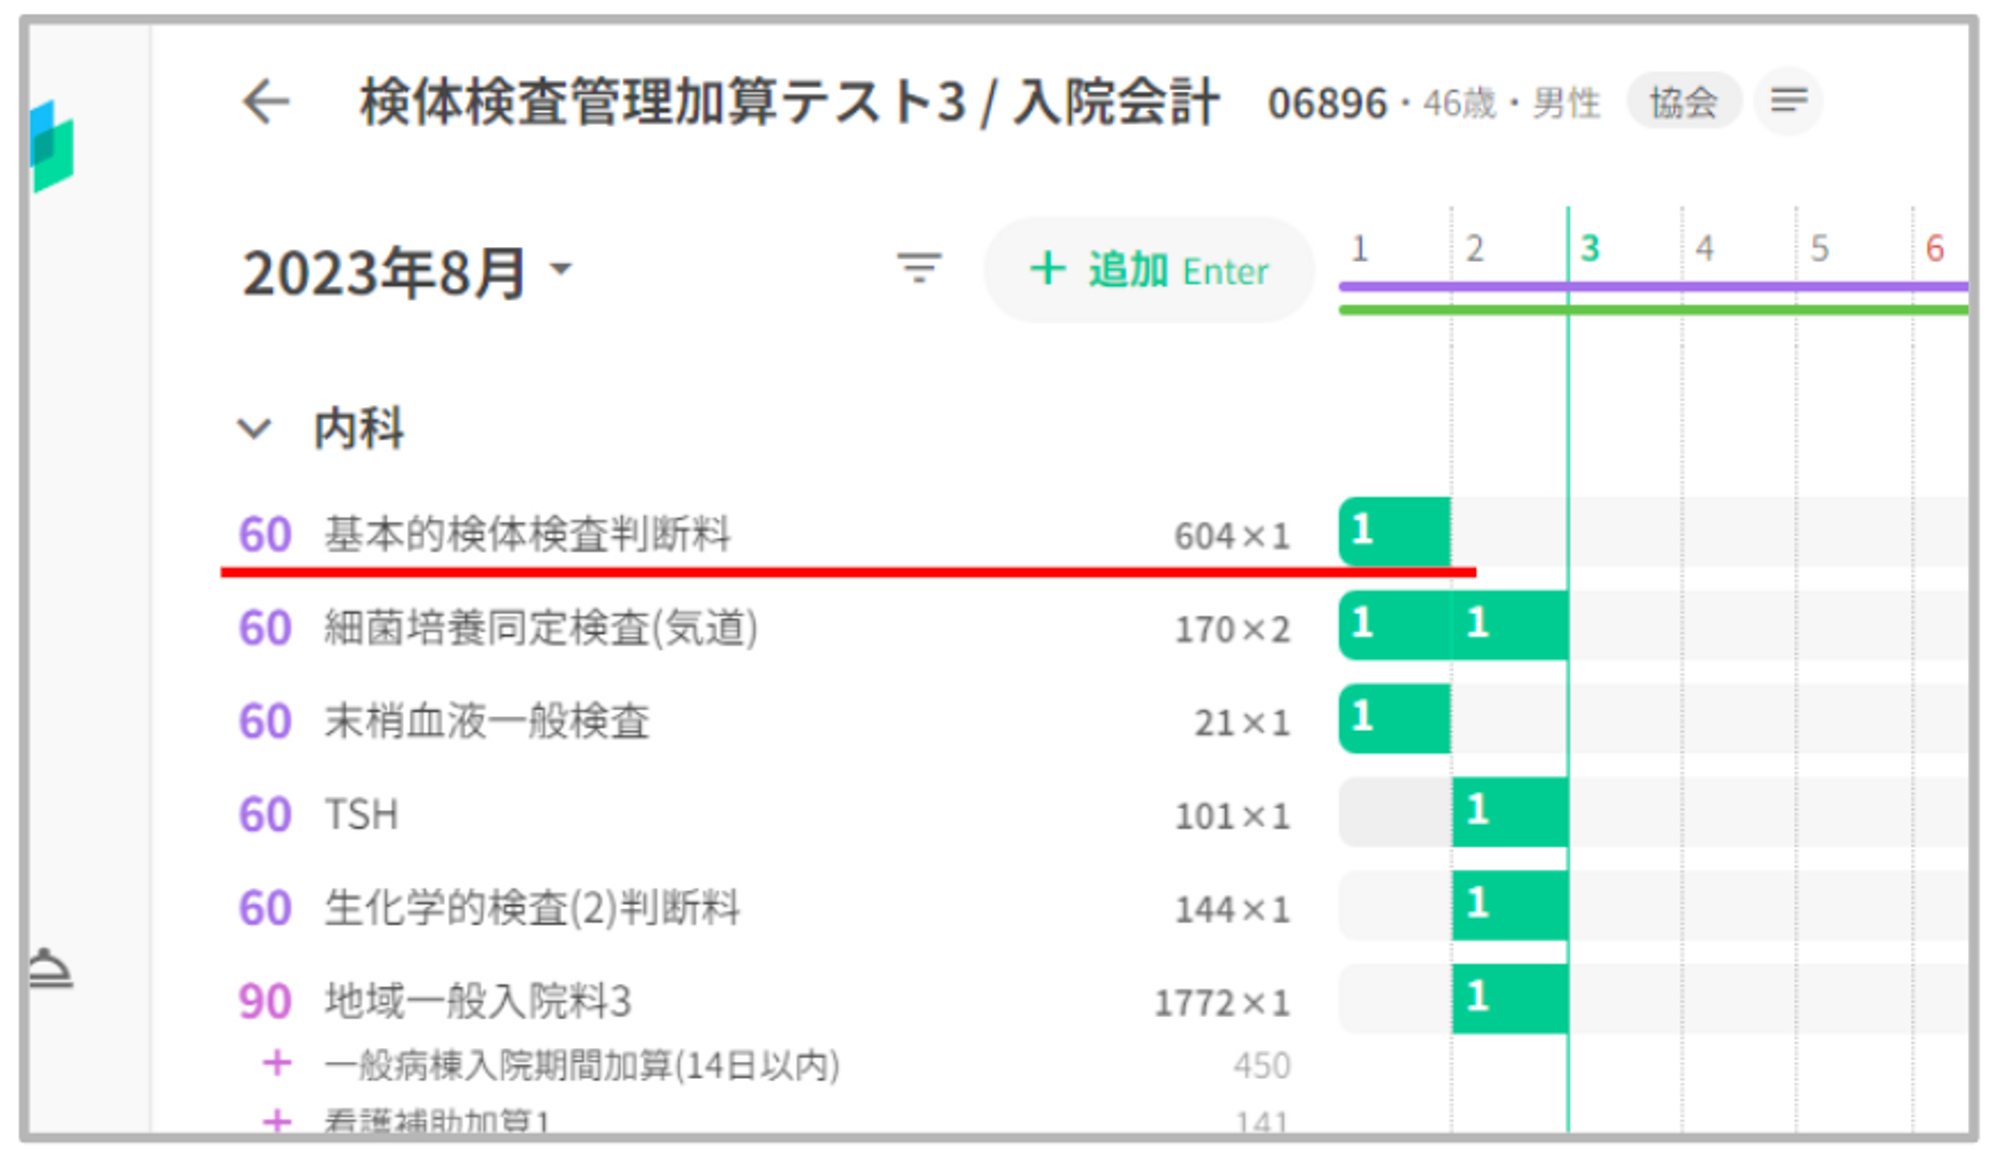Click the back arrow icon

click(266, 102)
